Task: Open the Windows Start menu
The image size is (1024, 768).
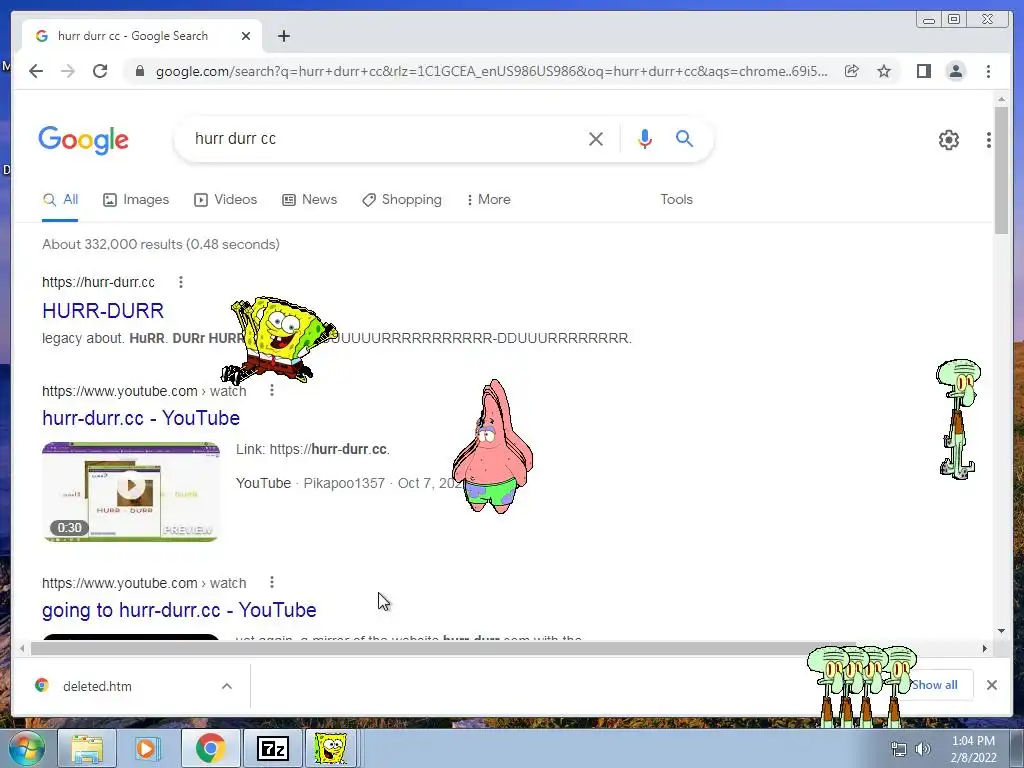Action: click(26, 748)
